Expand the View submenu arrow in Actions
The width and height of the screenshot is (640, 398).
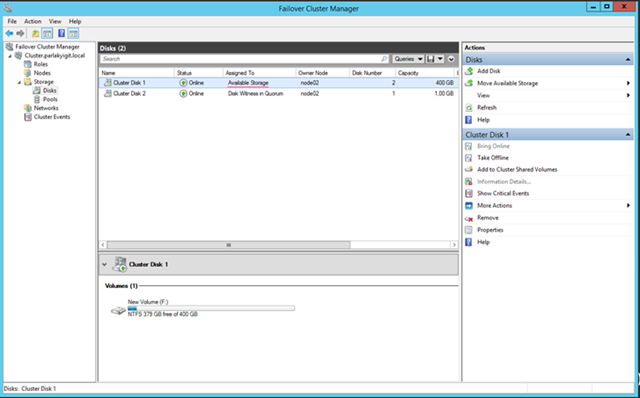[x=628, y=96]
